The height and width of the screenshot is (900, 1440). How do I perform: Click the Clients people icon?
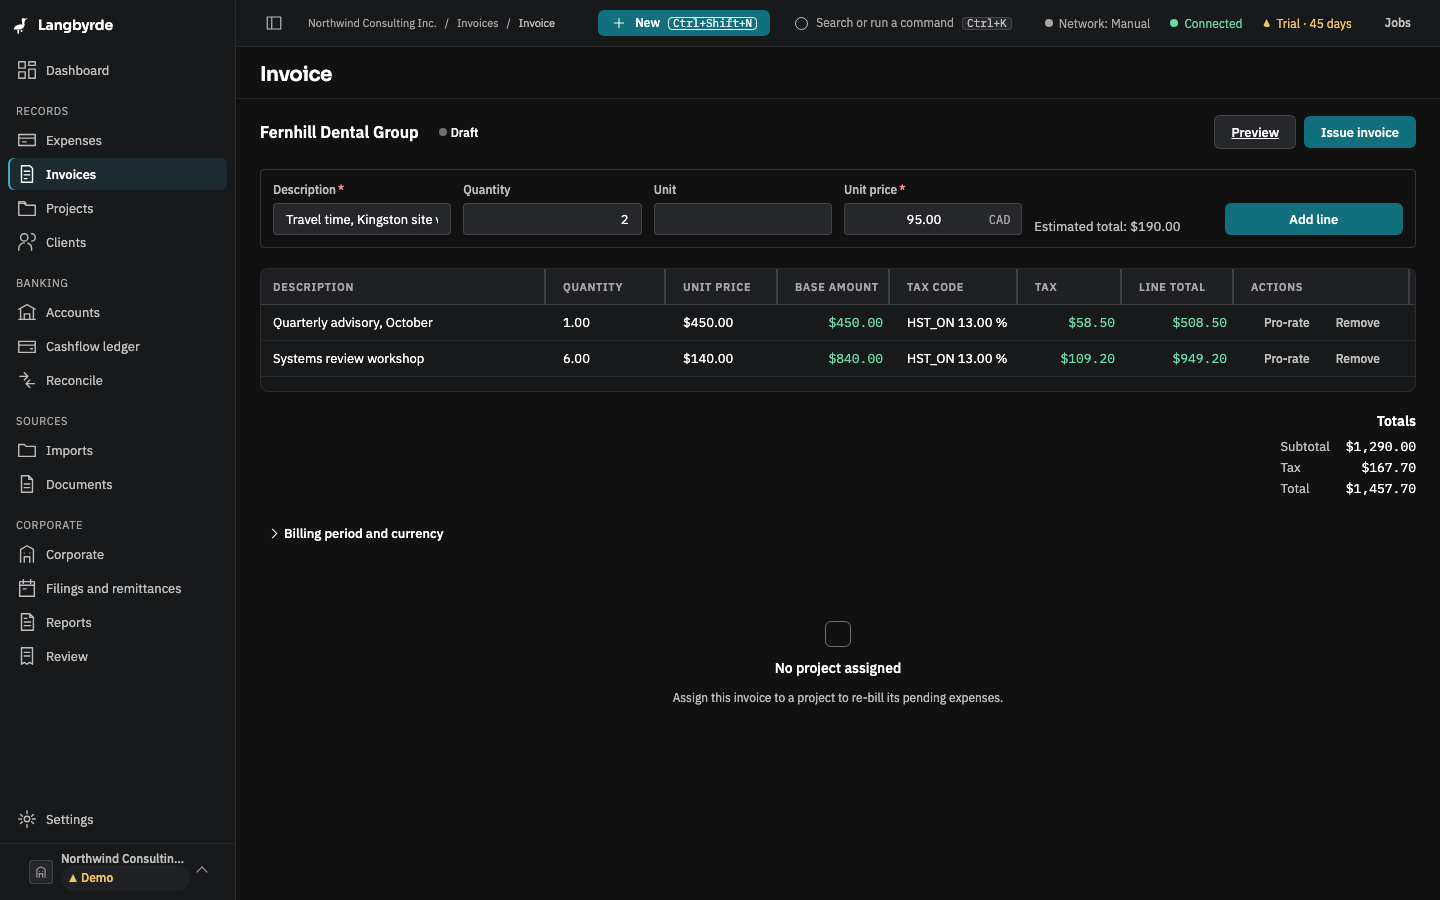(x=27, y=242)
